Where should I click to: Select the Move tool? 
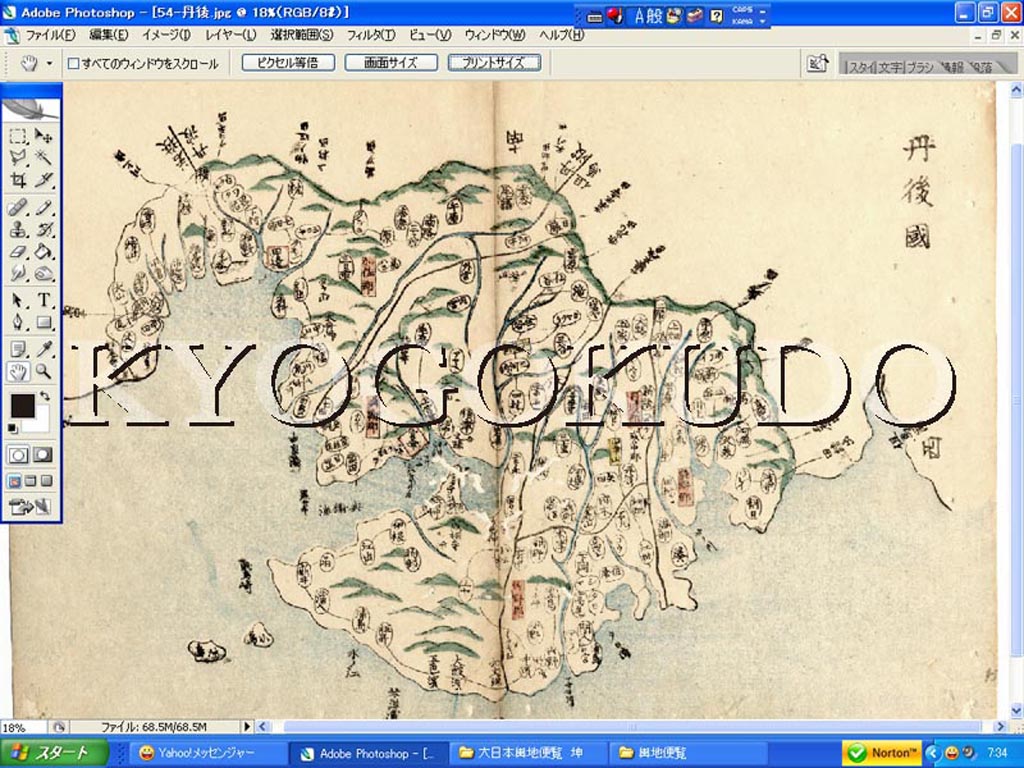pyautogui.click(x=43, y=136)
